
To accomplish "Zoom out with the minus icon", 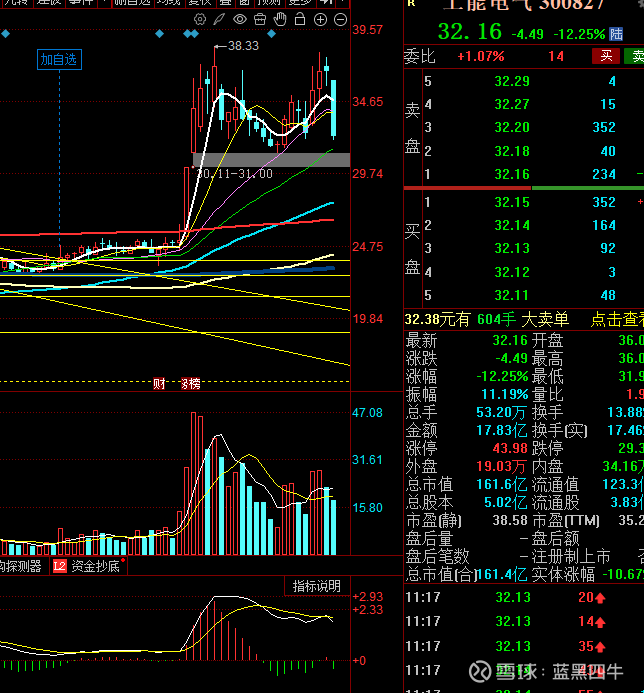I will 340,19.
